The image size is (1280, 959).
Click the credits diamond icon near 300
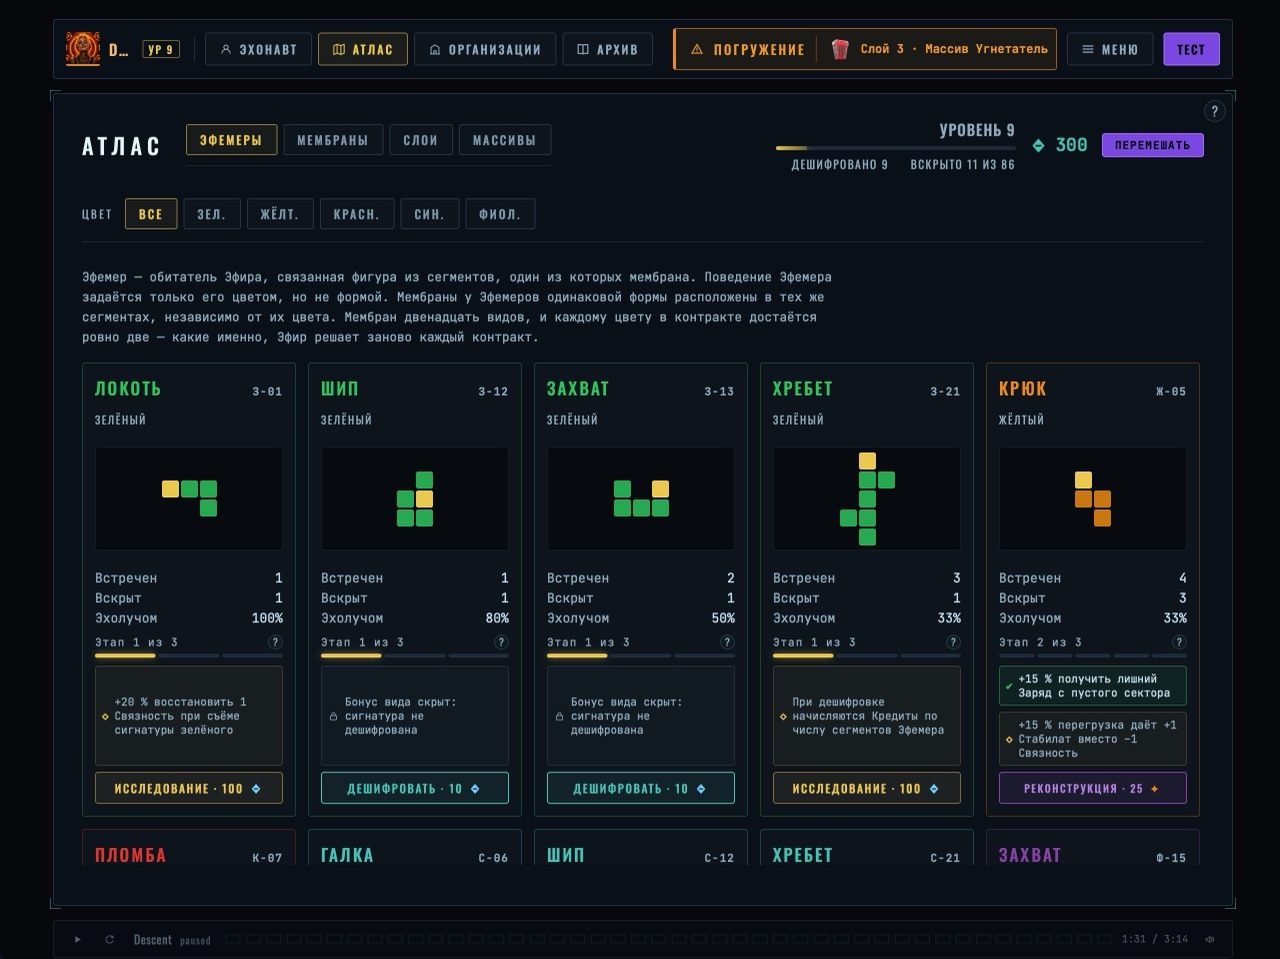tap(1038, 145)
